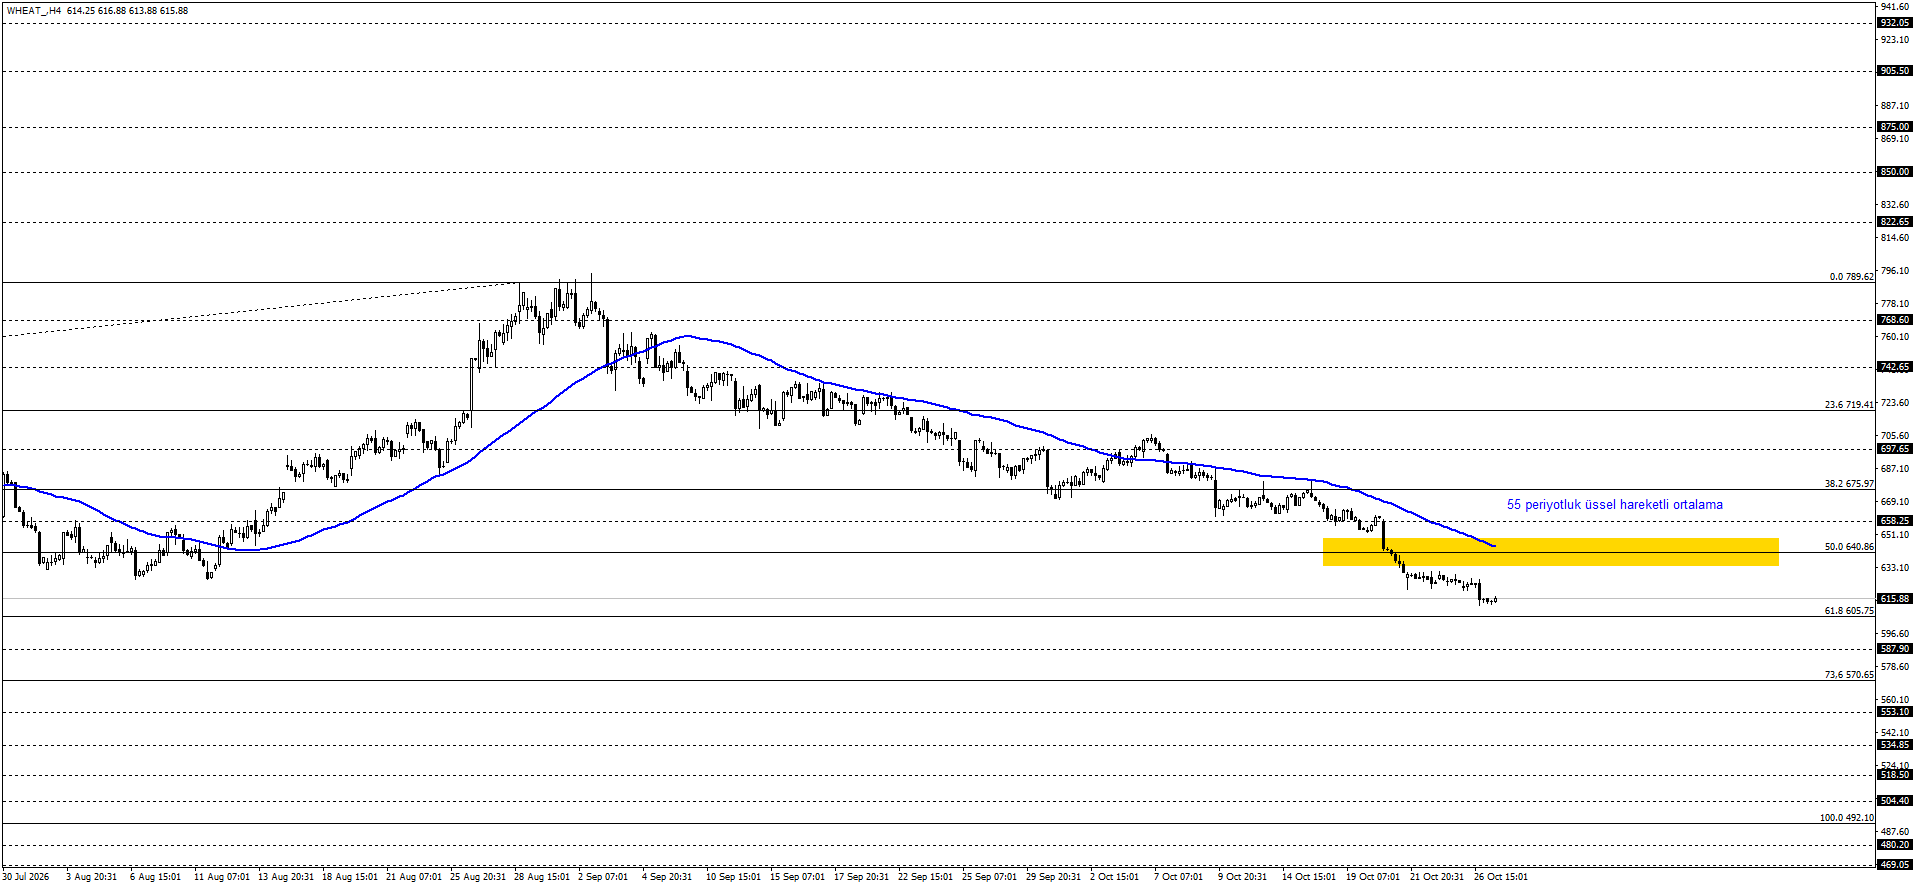Screen dimensions: 1916x888
Task: Select the '26 Oct 15:01' time axis label
Action: [1502, 877]
